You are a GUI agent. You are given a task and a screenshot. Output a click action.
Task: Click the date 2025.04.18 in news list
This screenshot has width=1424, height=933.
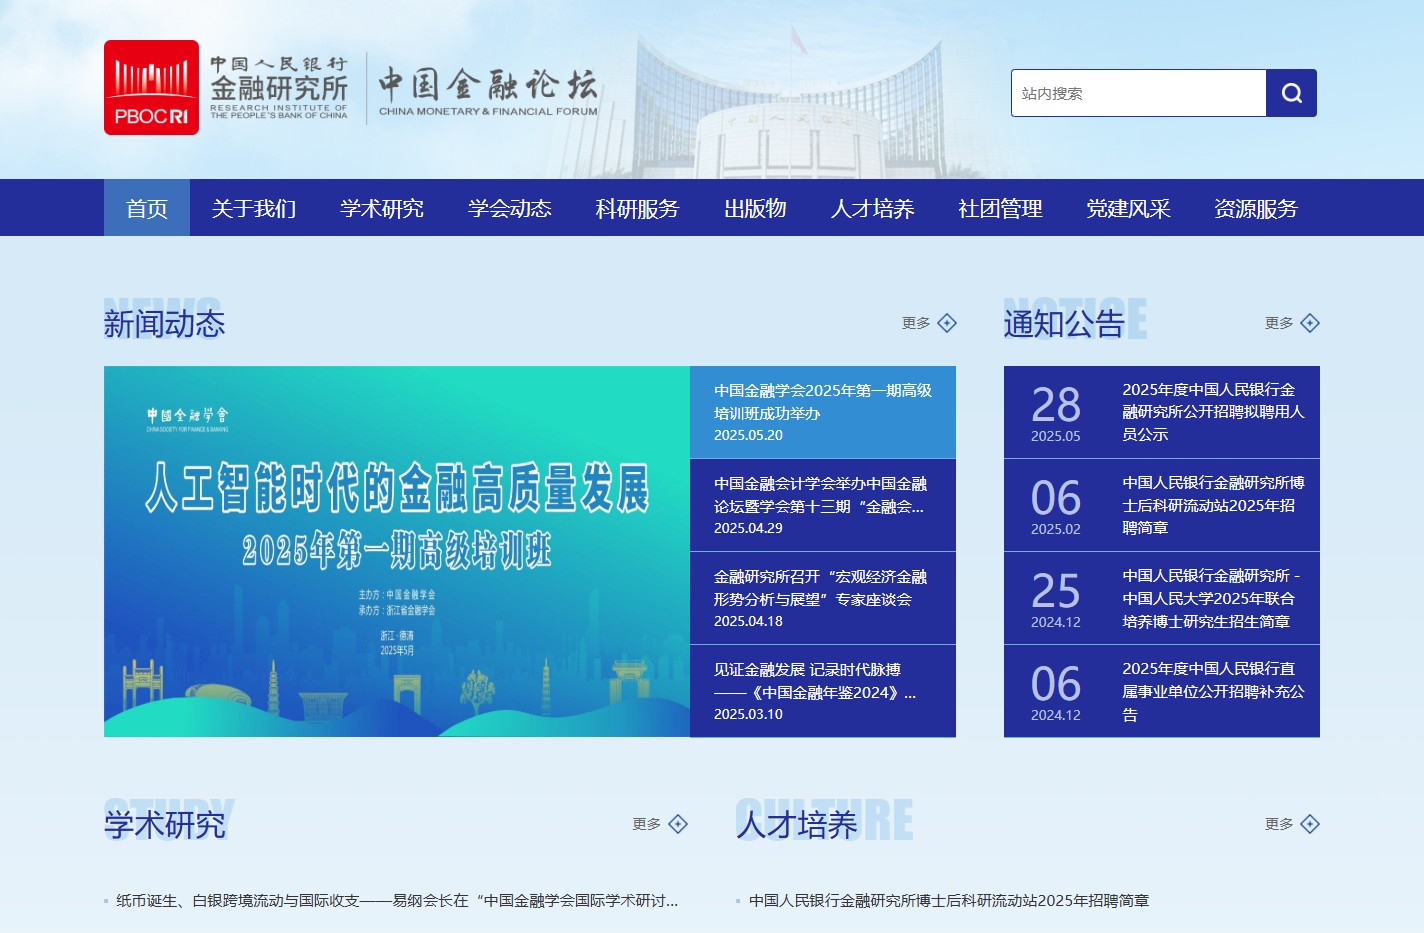click(x=748, y=621)
